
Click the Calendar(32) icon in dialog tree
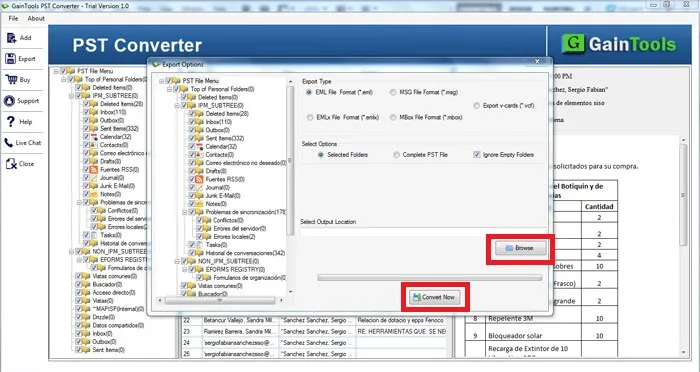point(200,146)
